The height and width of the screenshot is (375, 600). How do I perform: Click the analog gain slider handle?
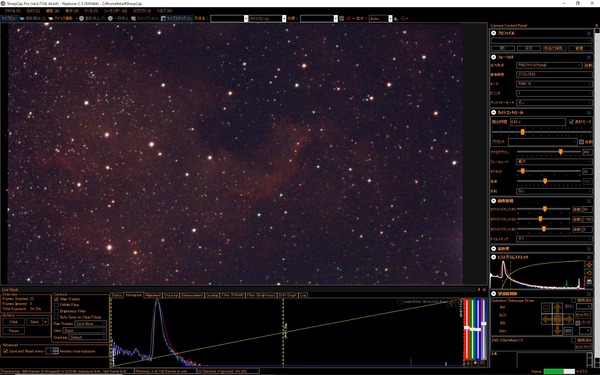pyautogui.click(x=561, y=152)
